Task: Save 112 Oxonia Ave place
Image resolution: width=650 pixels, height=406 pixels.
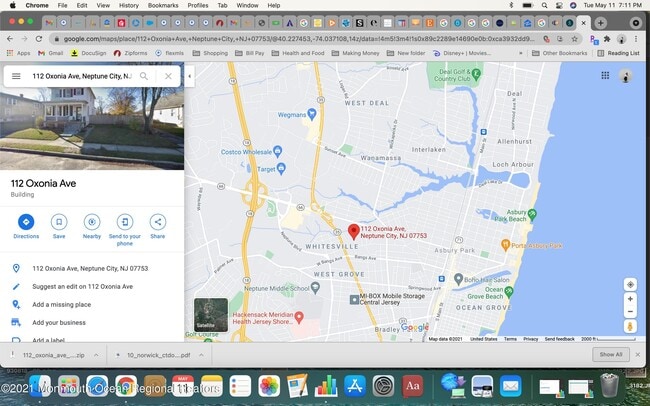Action: (x=59, y=222)
